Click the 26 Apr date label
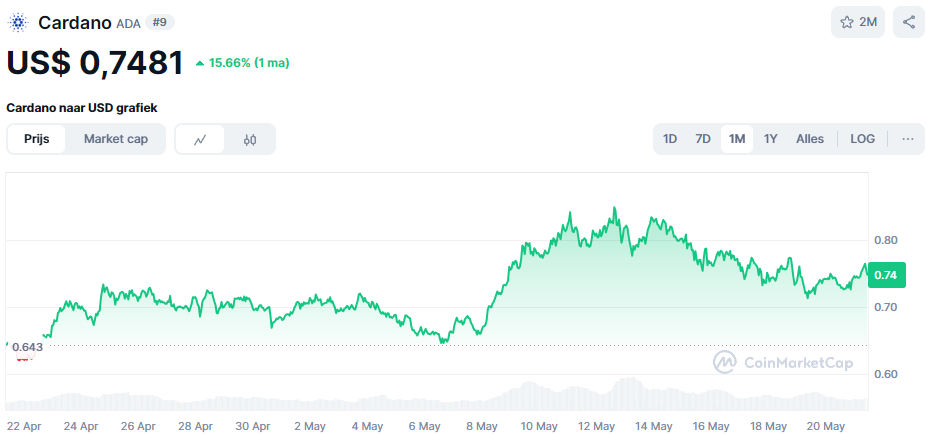This screenshot has height=435, width=927. pyautogui.click(x=138, y=426)
